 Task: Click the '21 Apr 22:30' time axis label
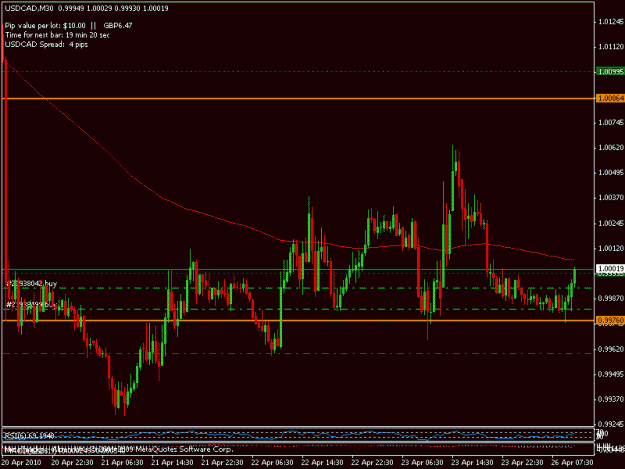pos(222,463)
